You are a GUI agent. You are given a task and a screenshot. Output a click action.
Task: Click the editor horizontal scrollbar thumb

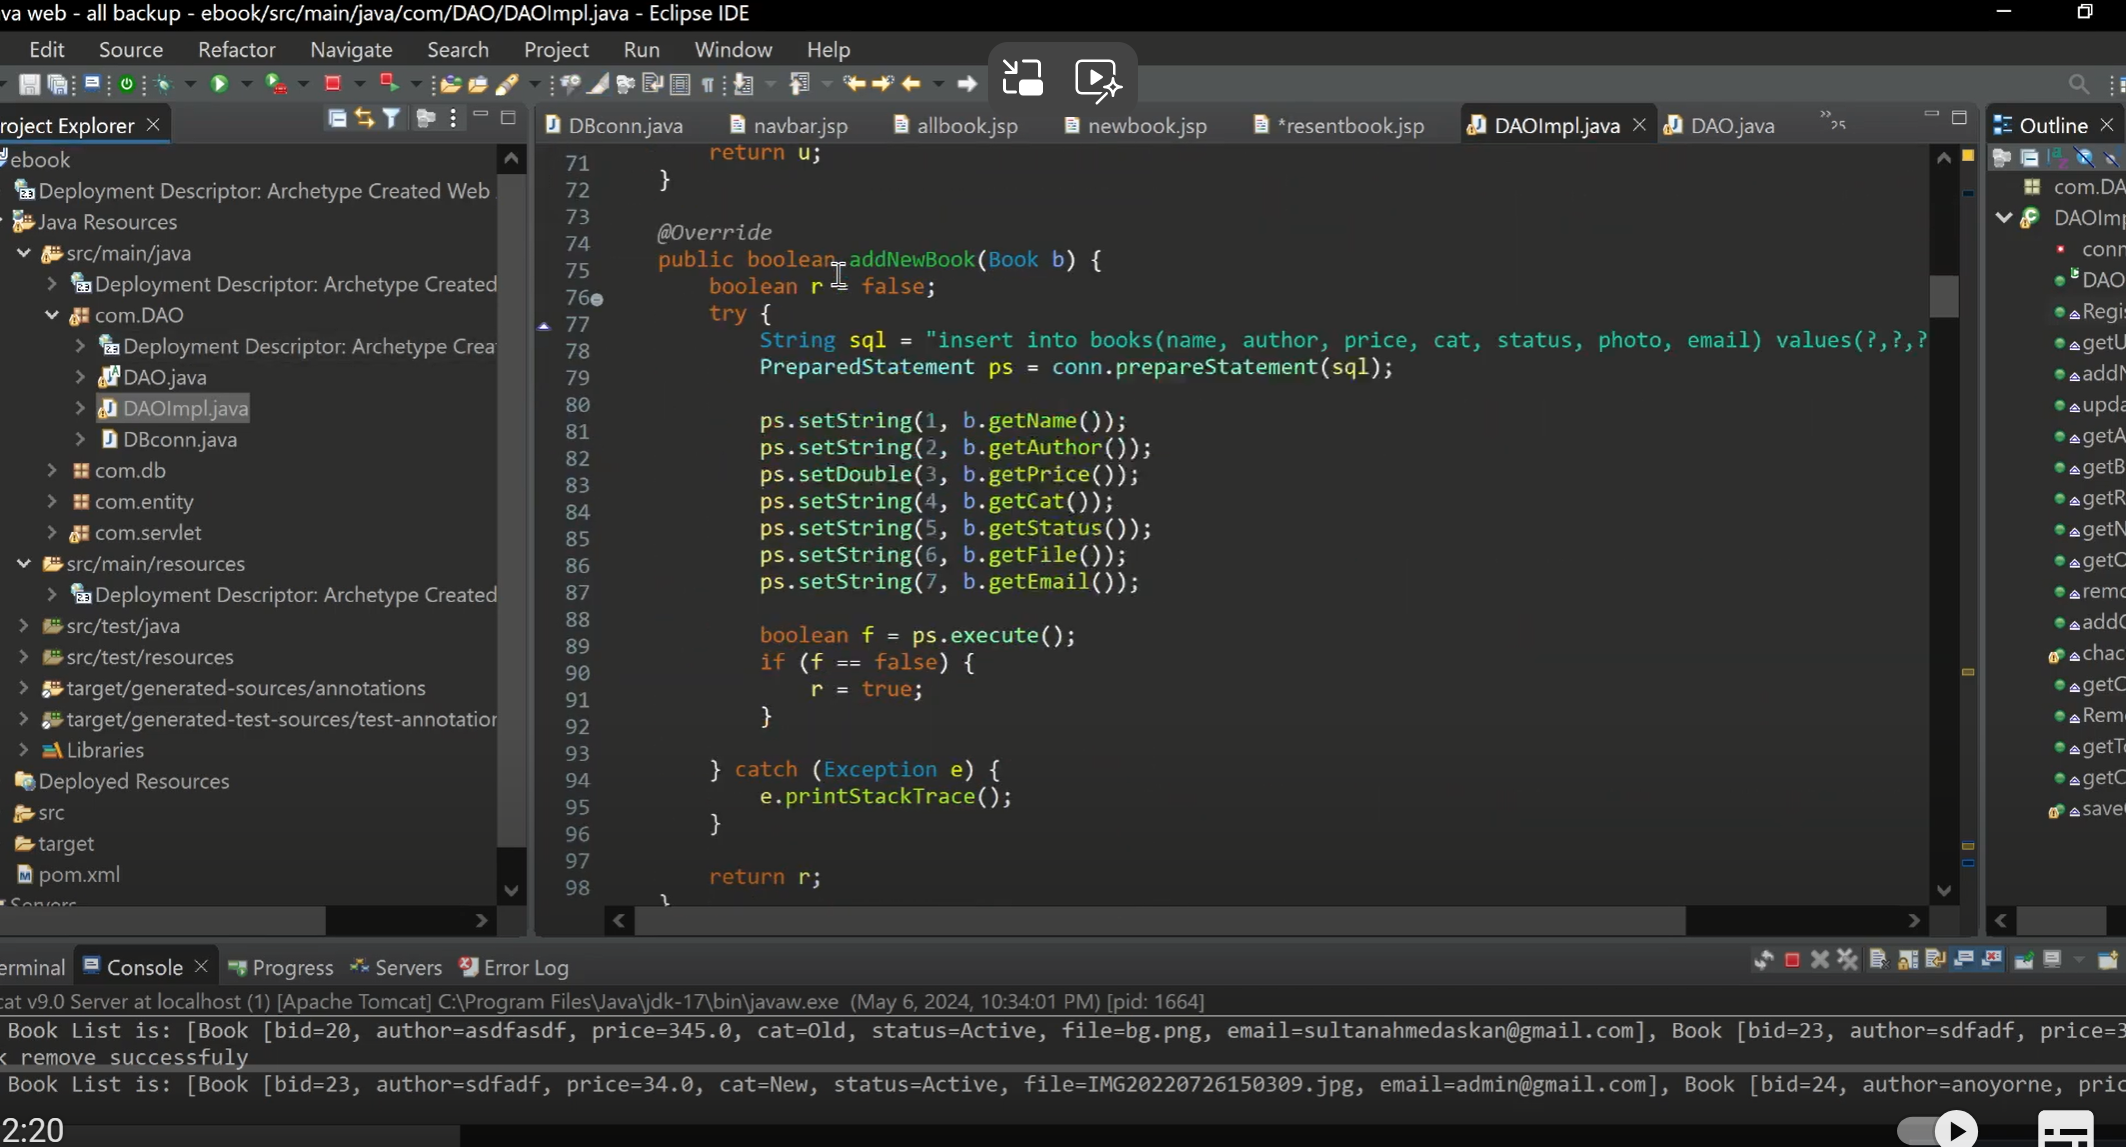click(x=1161, y=920)
